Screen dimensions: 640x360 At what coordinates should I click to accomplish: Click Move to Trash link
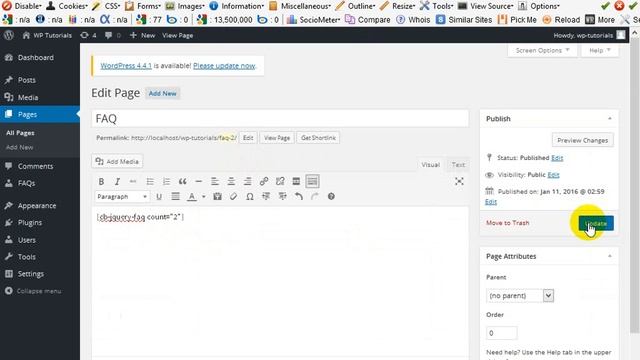pos(507,223)
